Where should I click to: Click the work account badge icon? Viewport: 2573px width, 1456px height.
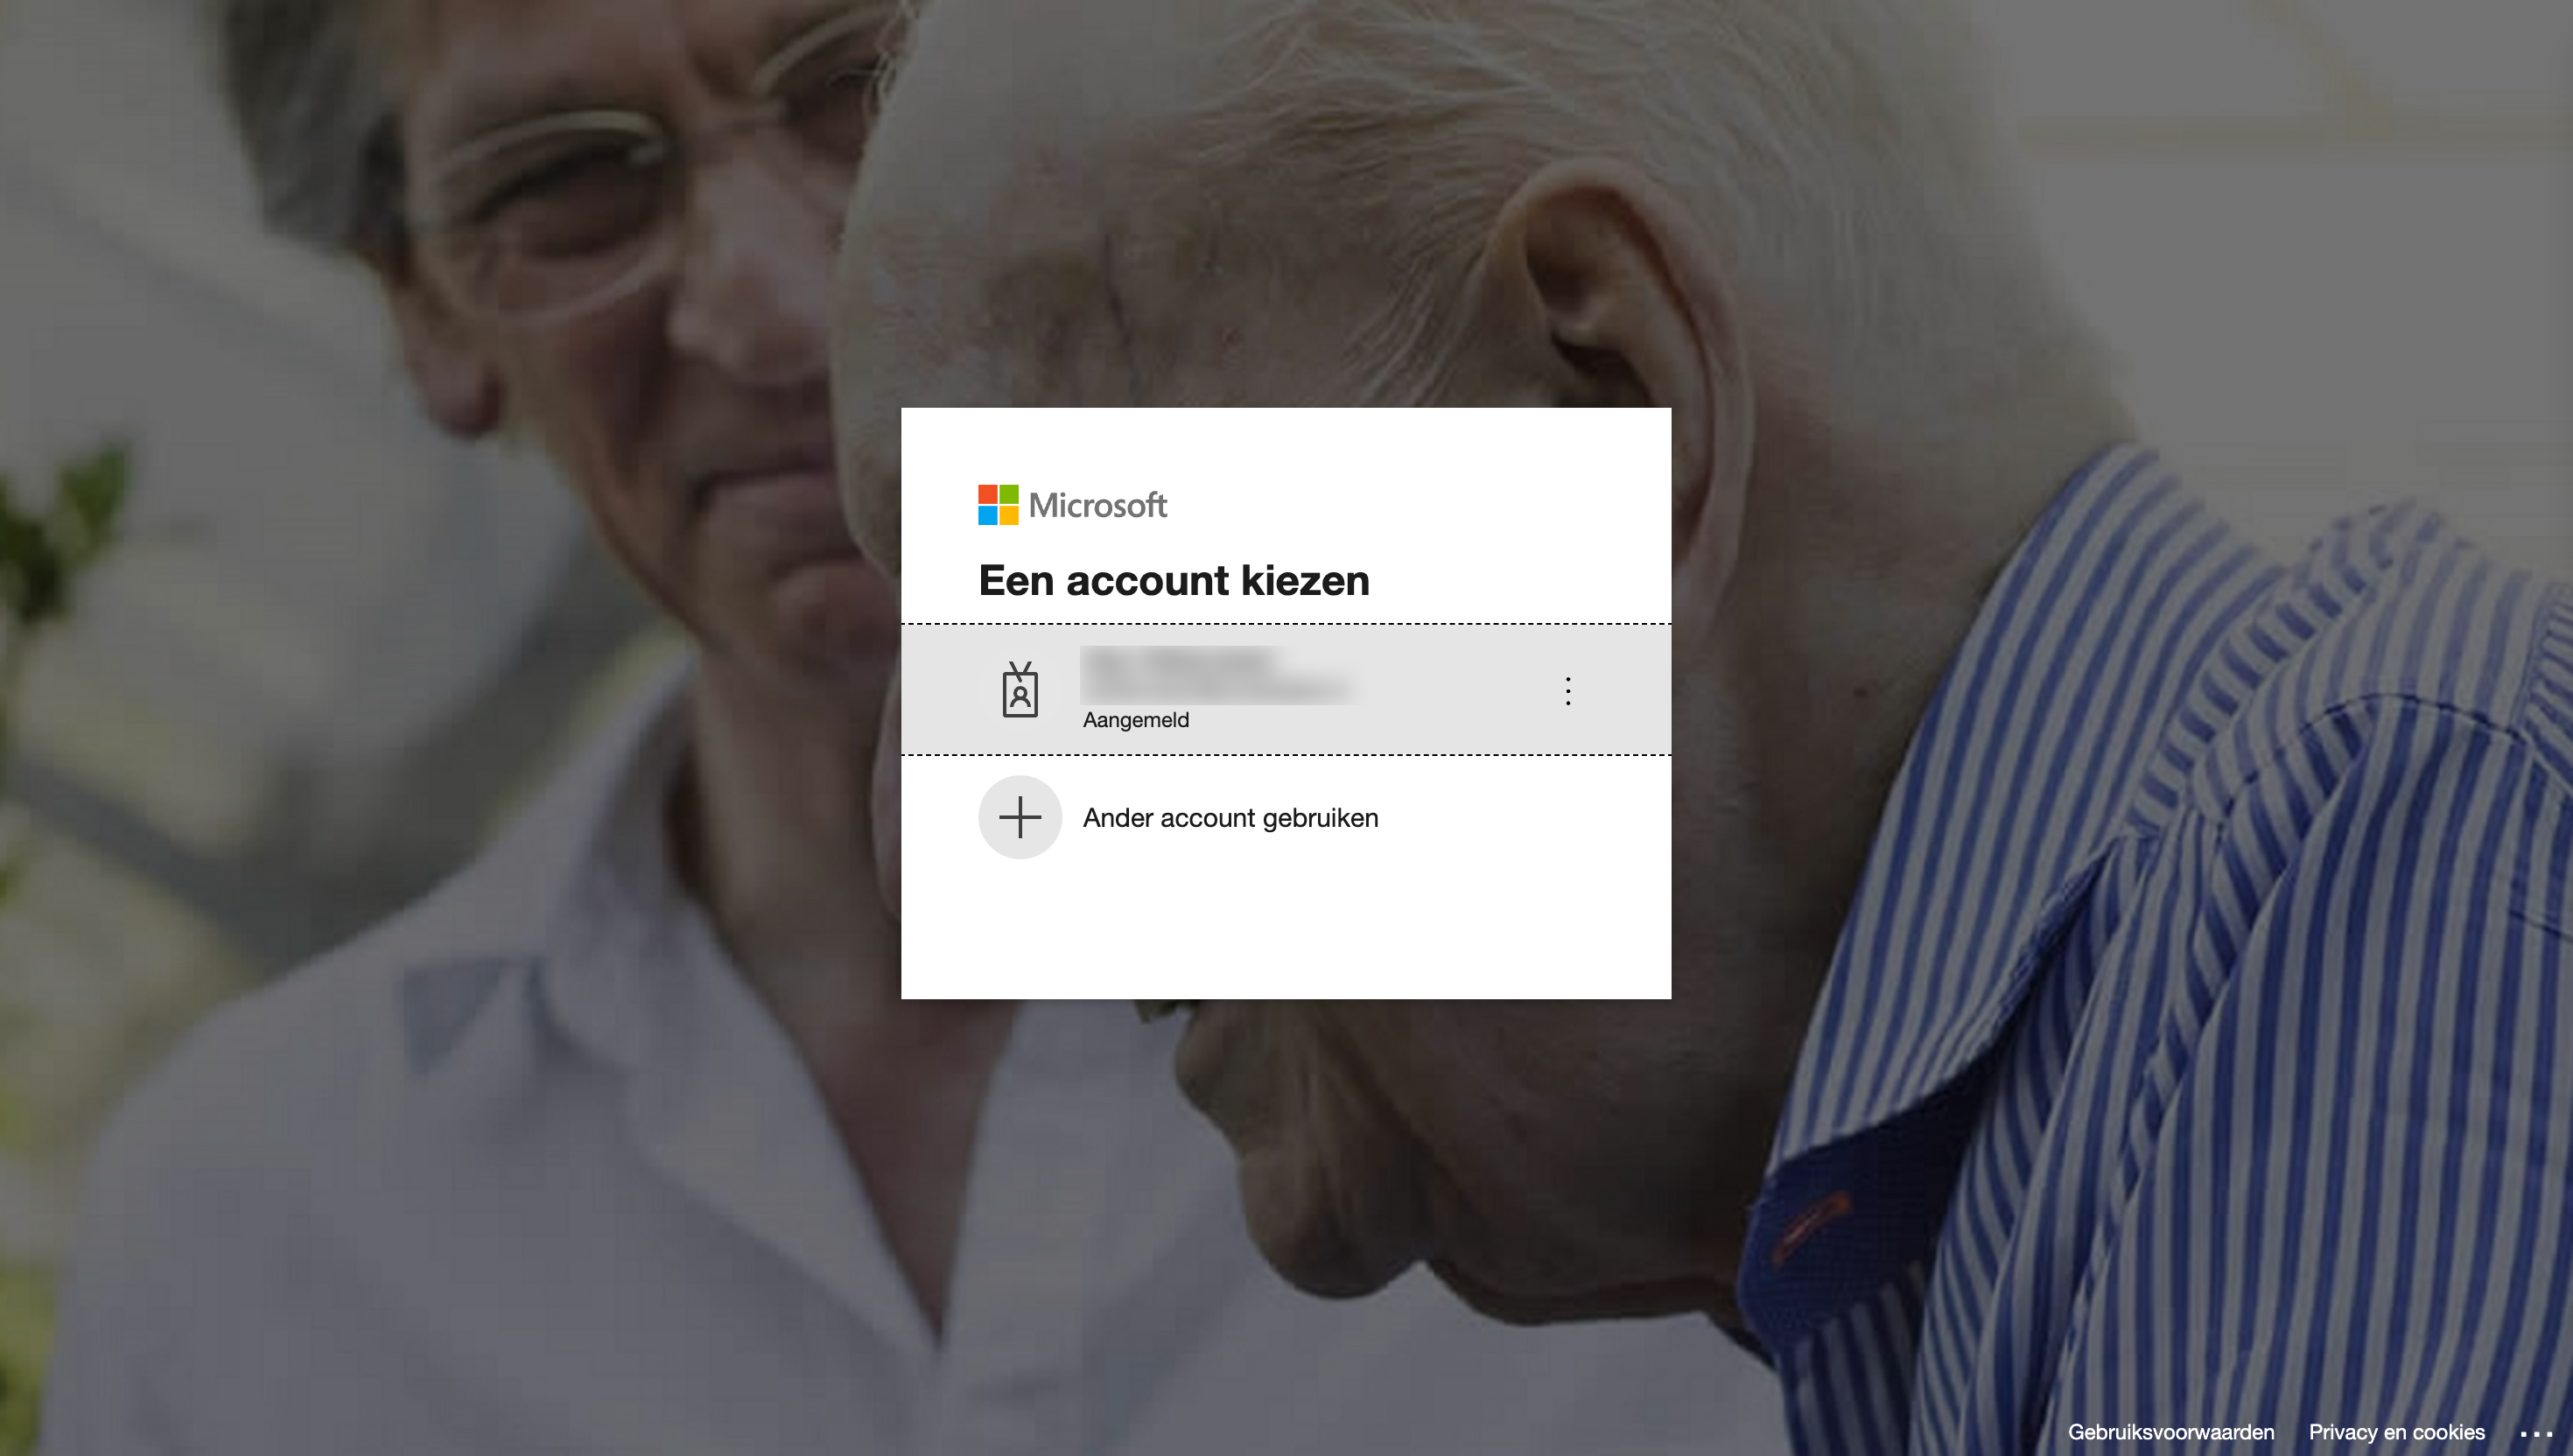(x=1020, y=690)
